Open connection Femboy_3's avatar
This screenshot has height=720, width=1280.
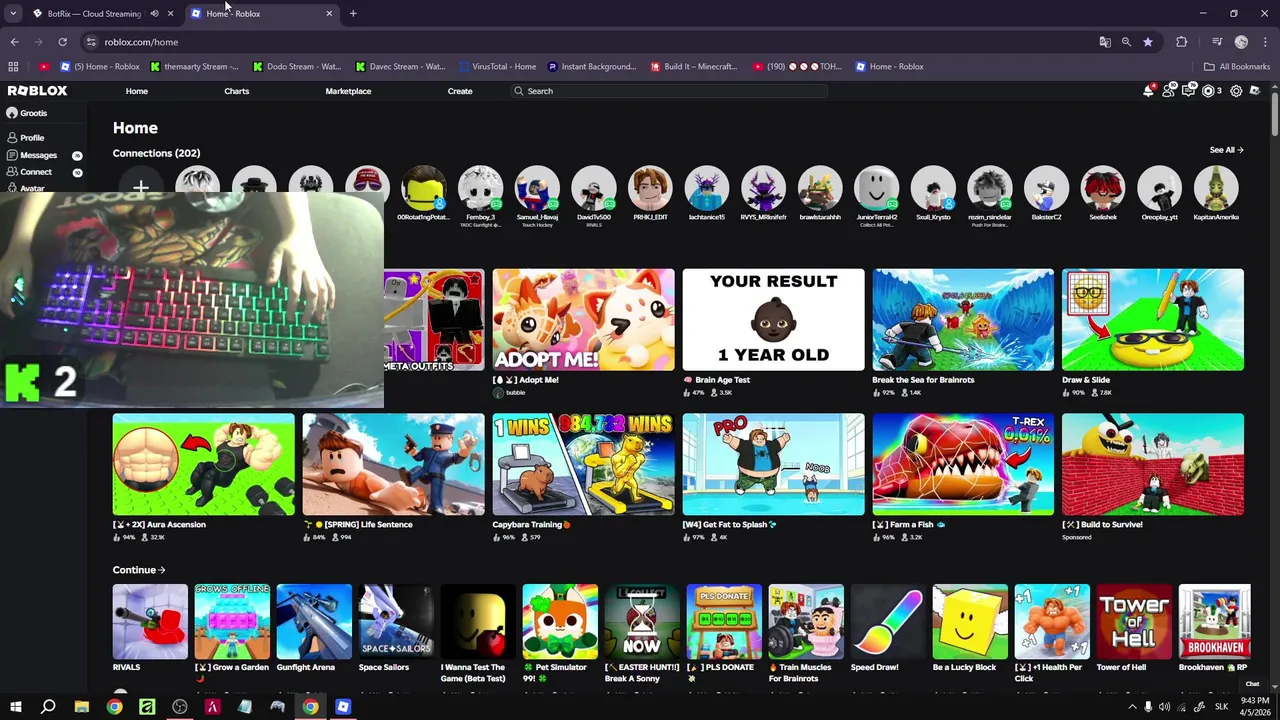click(480, 188)
